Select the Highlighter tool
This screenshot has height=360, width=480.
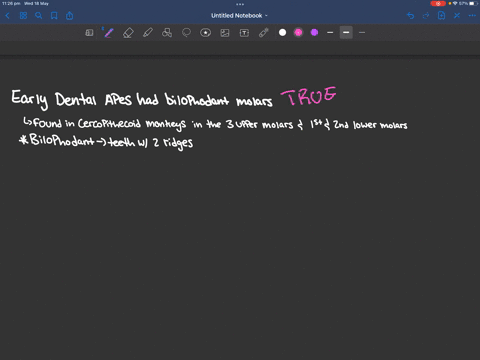point(148,33)
